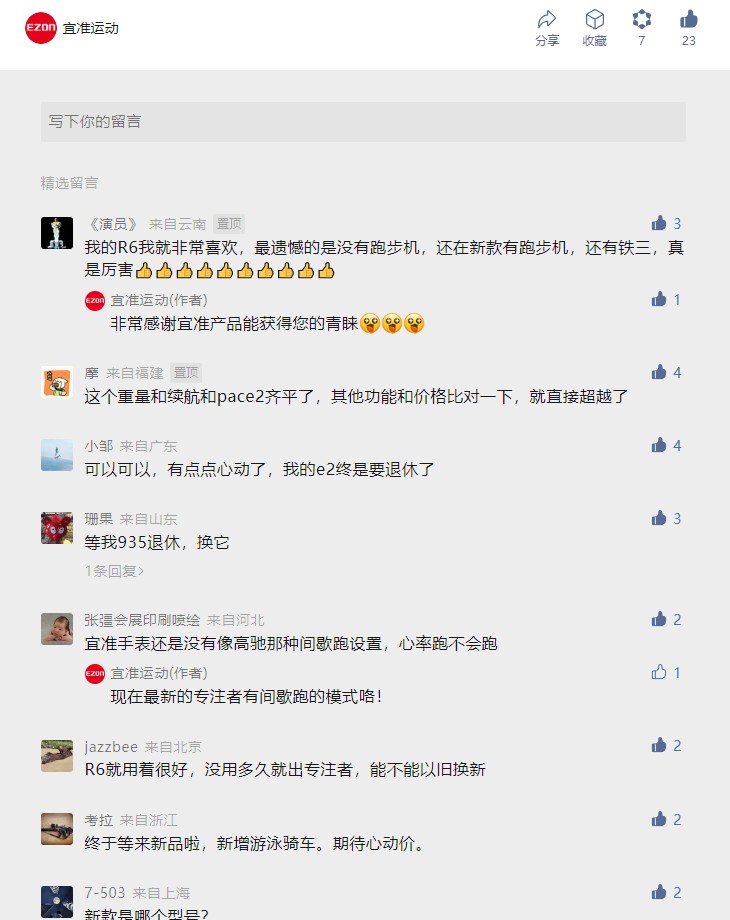Like the article with thumbs-up showing 23
730x920 pixels.
[x=688, y=19]
